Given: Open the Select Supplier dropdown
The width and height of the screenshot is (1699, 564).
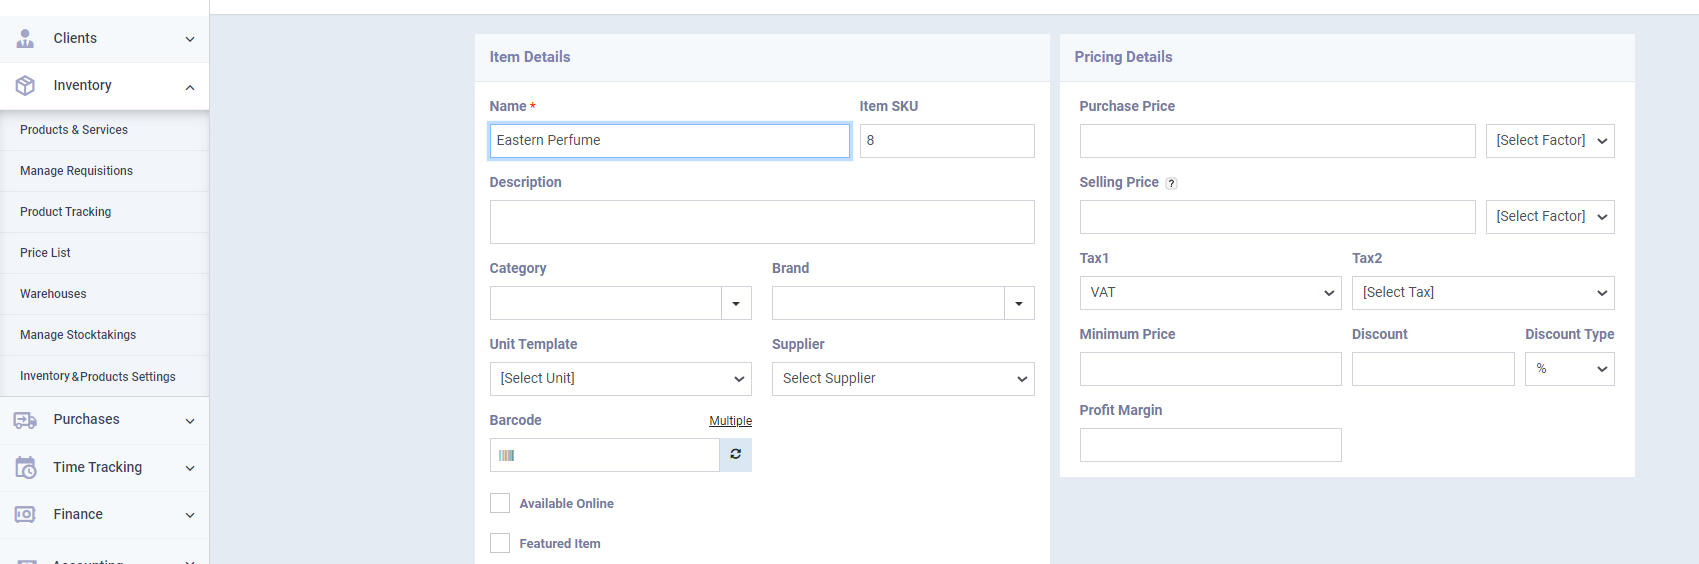Looking at the screenshot, I should click(x=902, y=379).
